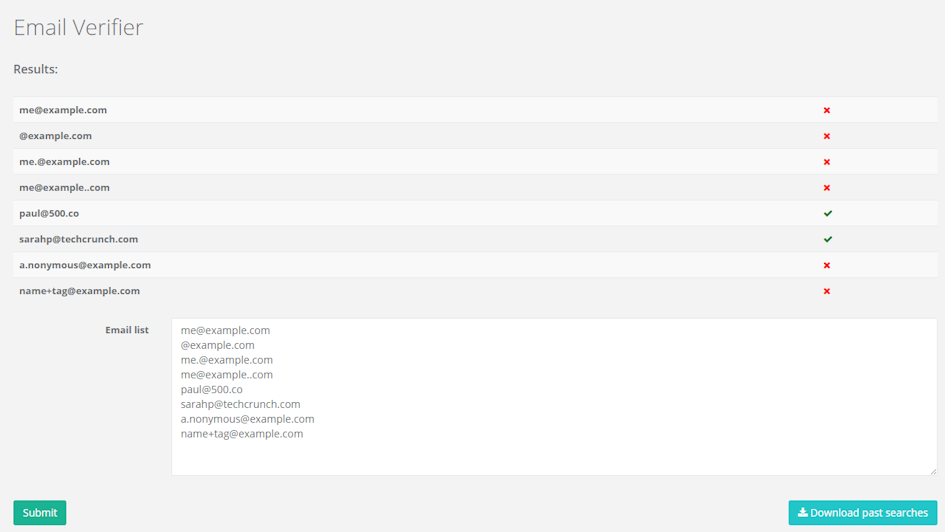Click the Results section heading
Viewport: 945px width, 532px height.
pyautogui.click(x=35, y=69)
